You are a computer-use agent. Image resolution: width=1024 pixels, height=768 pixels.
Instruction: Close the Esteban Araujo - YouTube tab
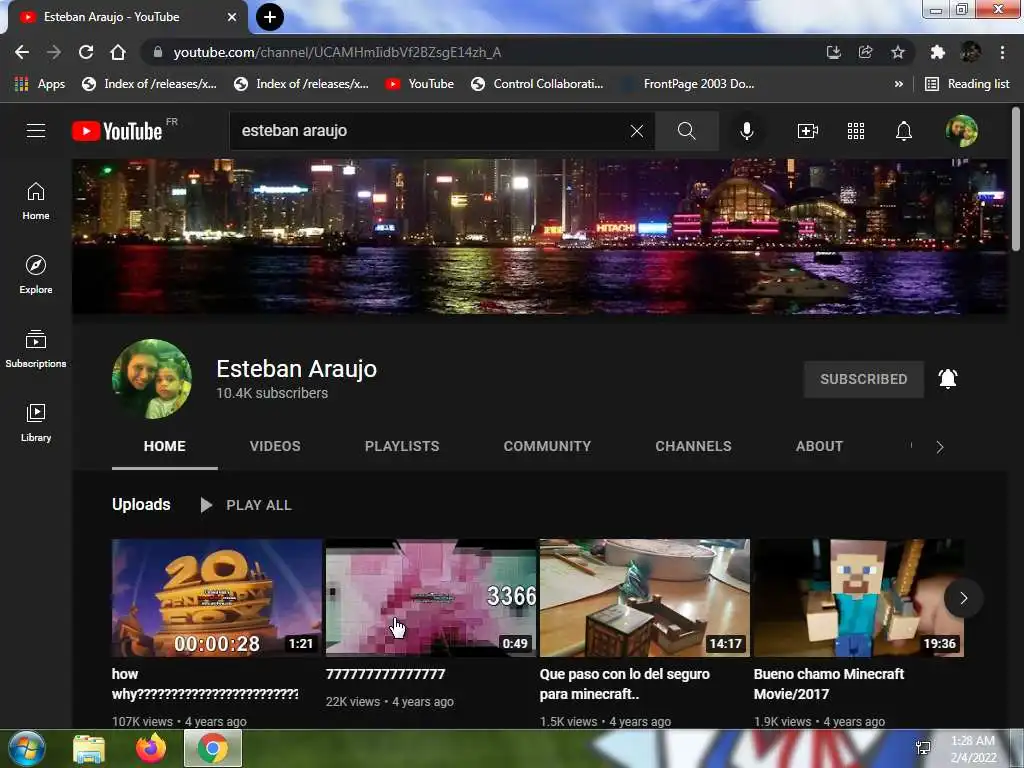pyautogui.click(x=232, y=17)
